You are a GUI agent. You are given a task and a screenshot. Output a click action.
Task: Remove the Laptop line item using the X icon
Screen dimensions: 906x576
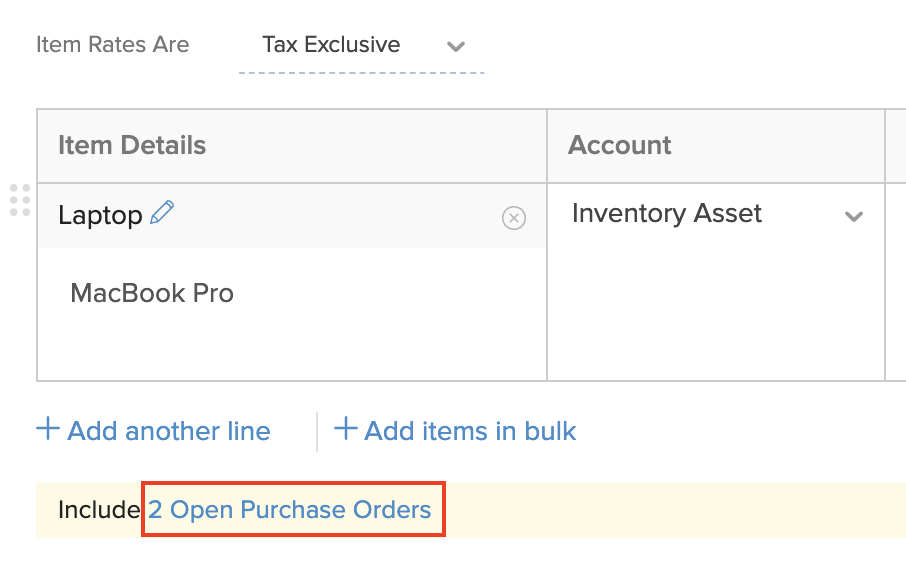coord(514,218)
